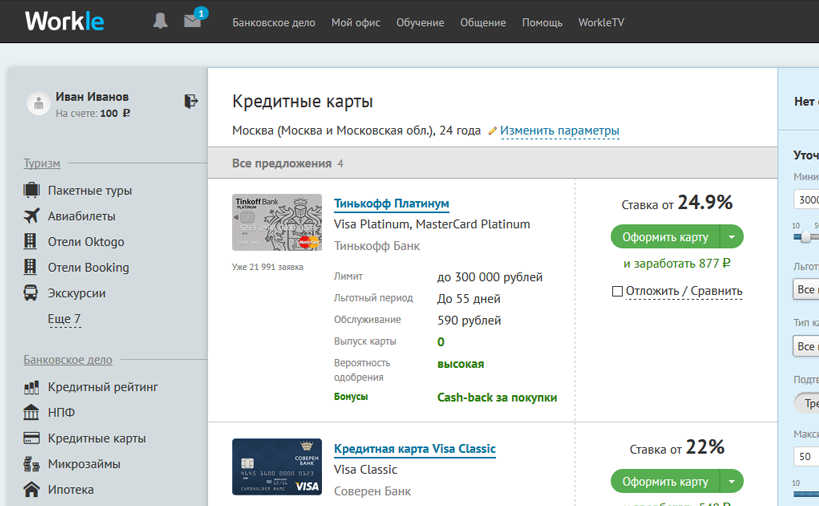Viewport: 819px width, 506px height.
Task: Open Отели Oktogo in sidebar
Action: coord(86,242)
